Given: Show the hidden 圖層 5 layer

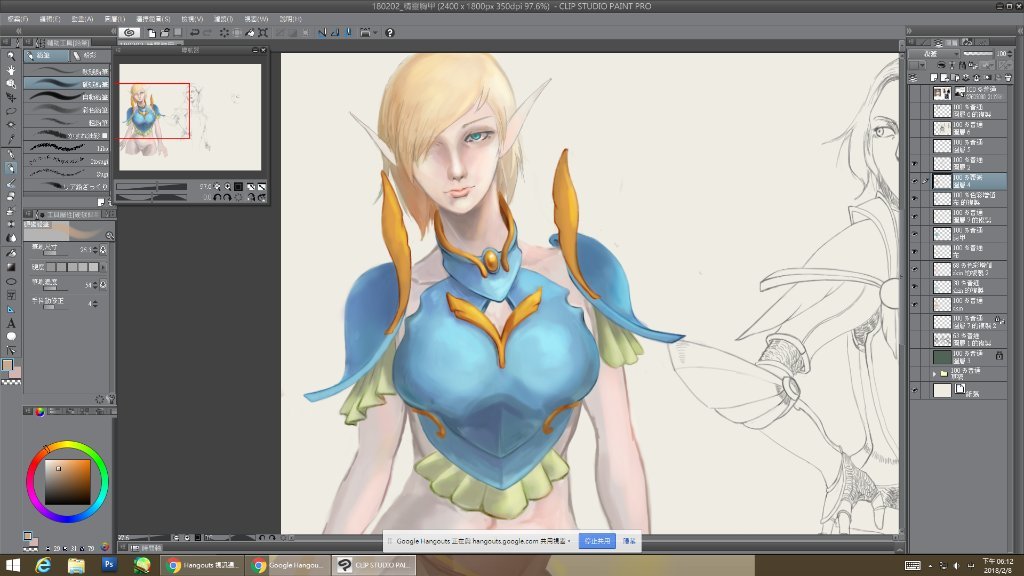Looking at the screenshot, I should tap(914, 146).
